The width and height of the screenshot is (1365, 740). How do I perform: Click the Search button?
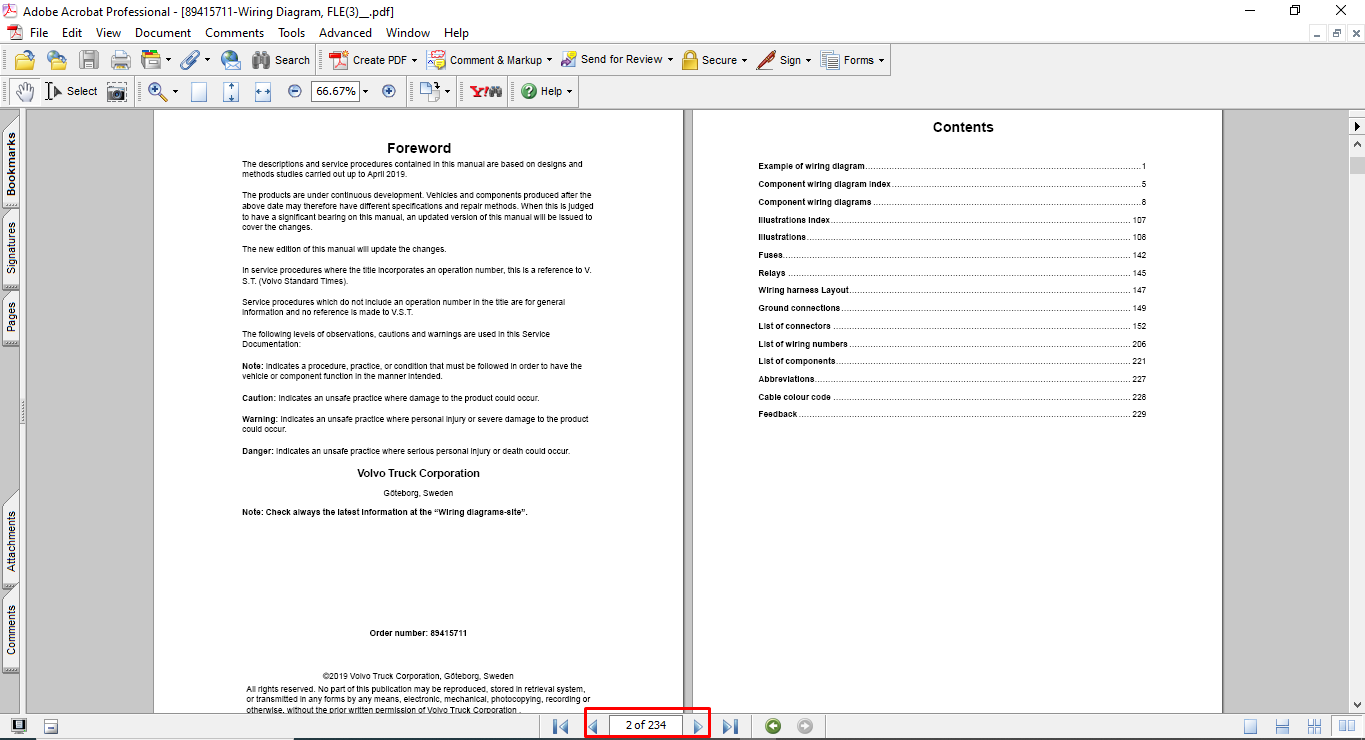(x=281, y=60)
